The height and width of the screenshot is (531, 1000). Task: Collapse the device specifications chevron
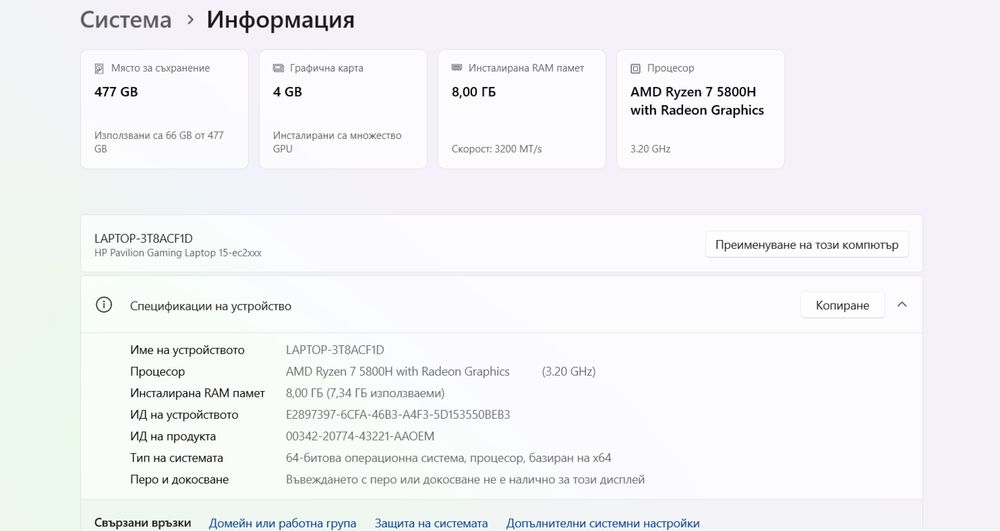902,305
